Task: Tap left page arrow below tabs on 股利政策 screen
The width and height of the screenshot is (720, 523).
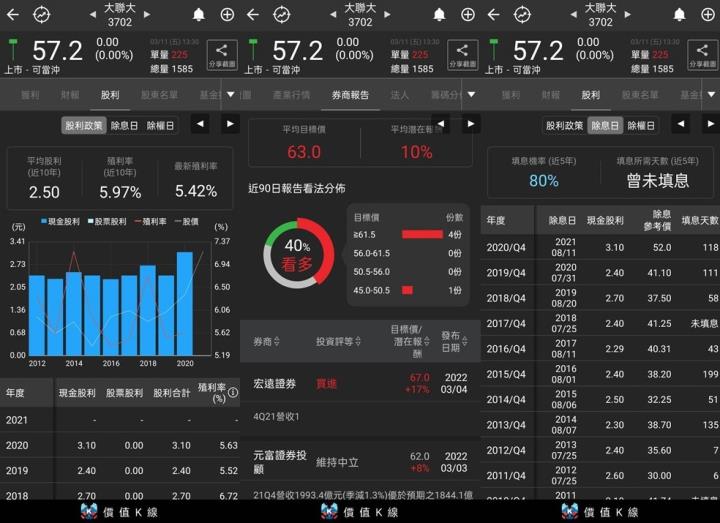Action: pos(200,124)
